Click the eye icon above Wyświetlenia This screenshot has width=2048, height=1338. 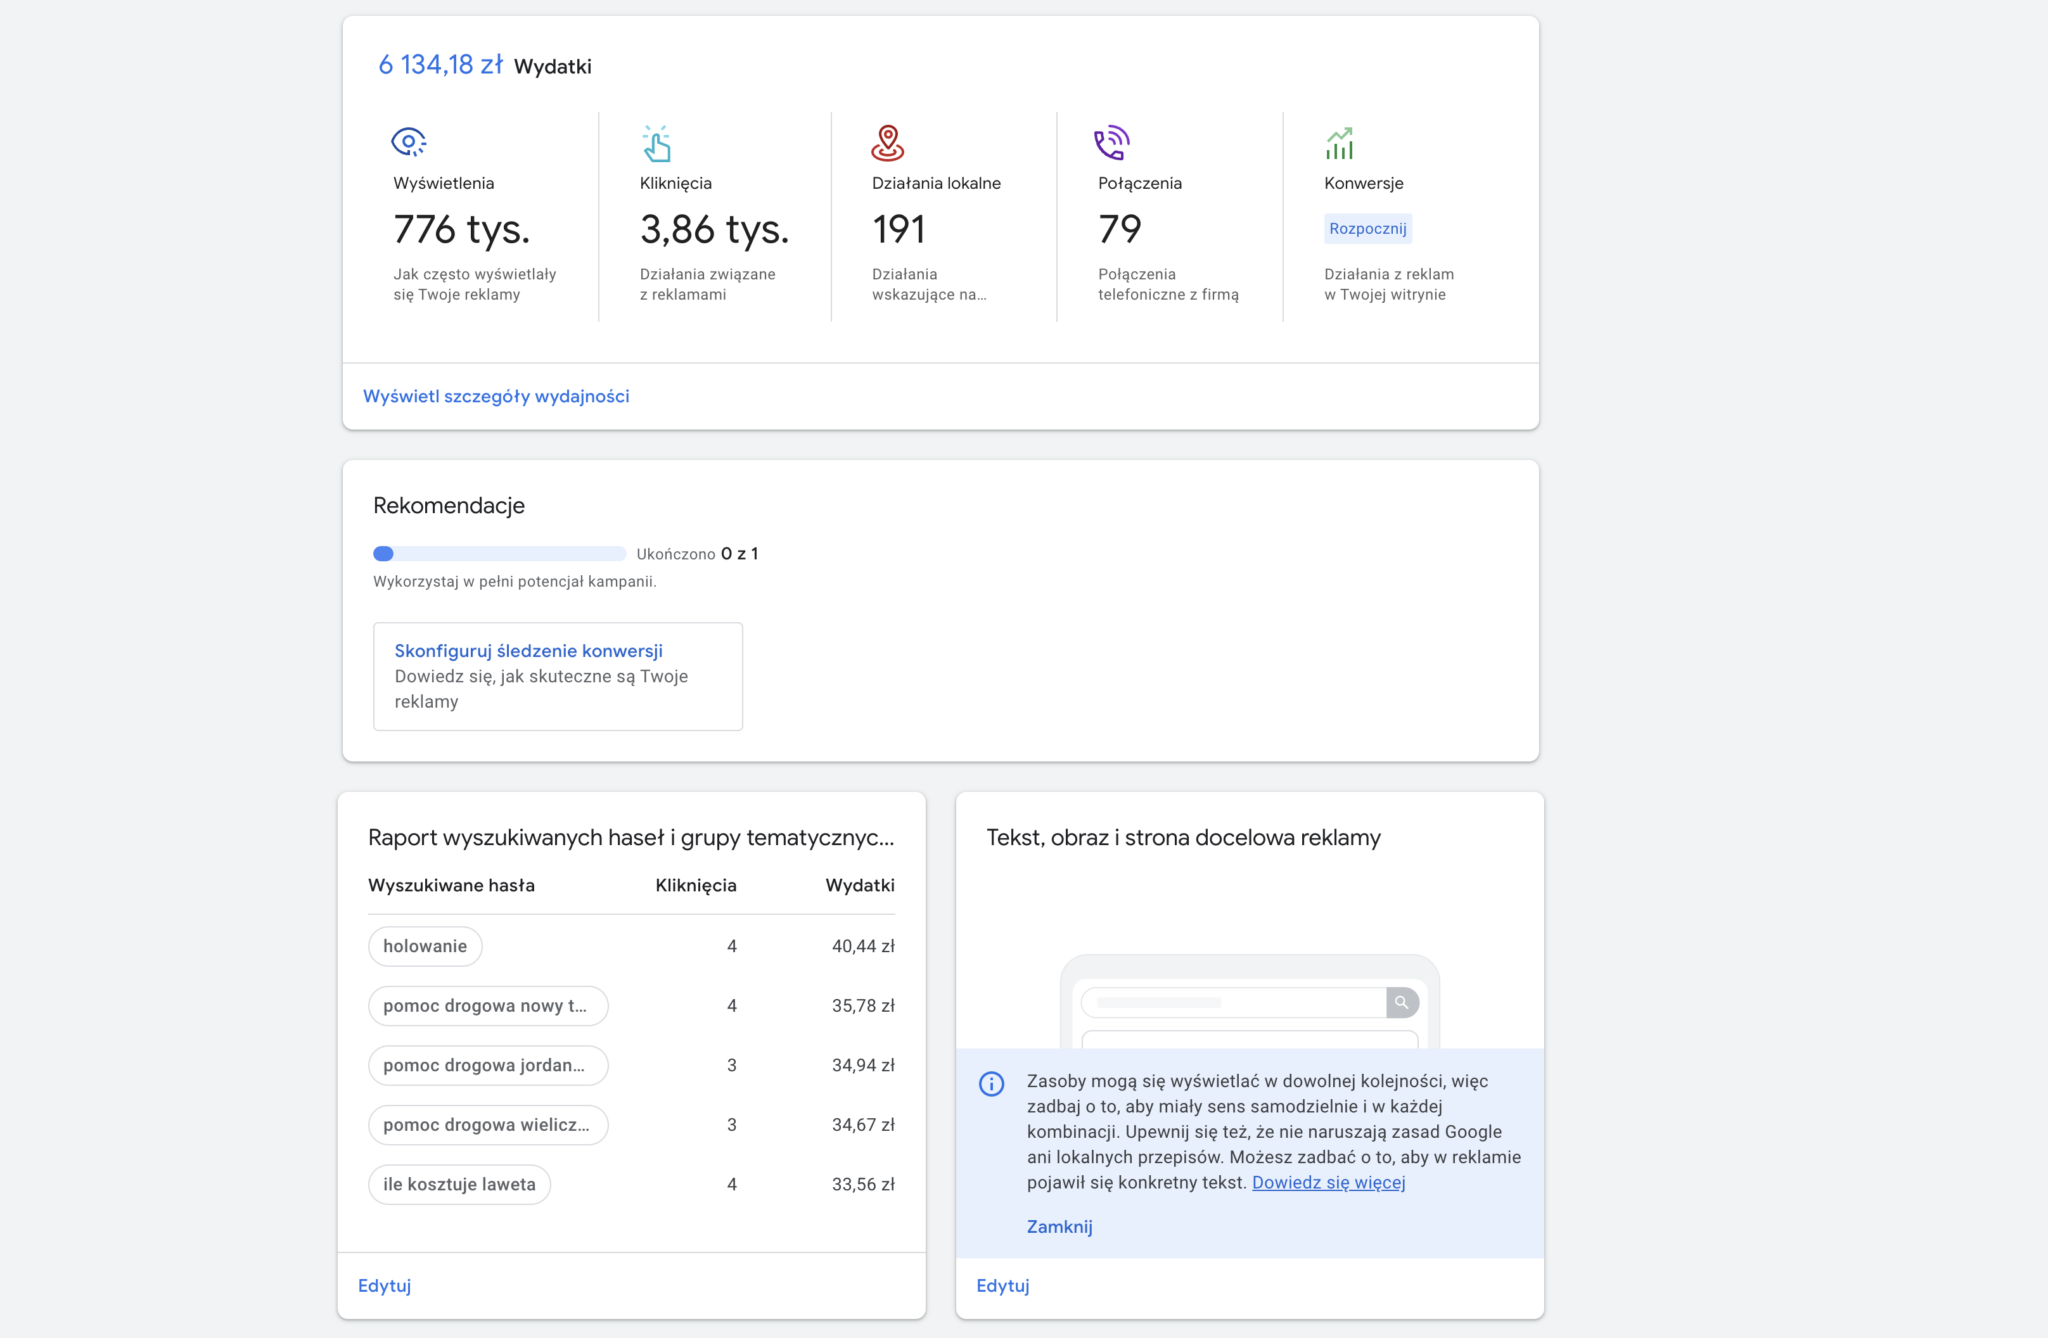(x=408, y=142)
